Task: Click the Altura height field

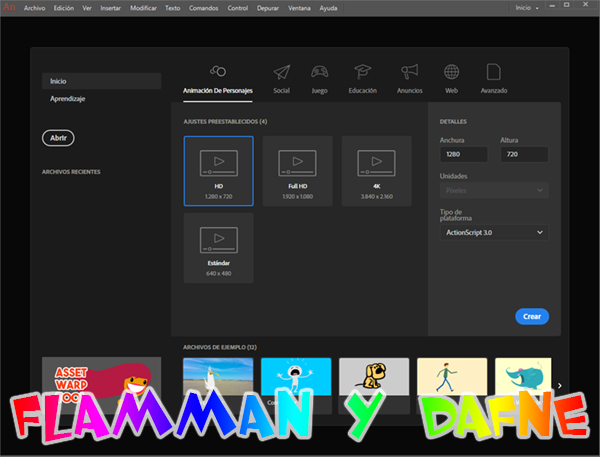Action: point(524,154)
